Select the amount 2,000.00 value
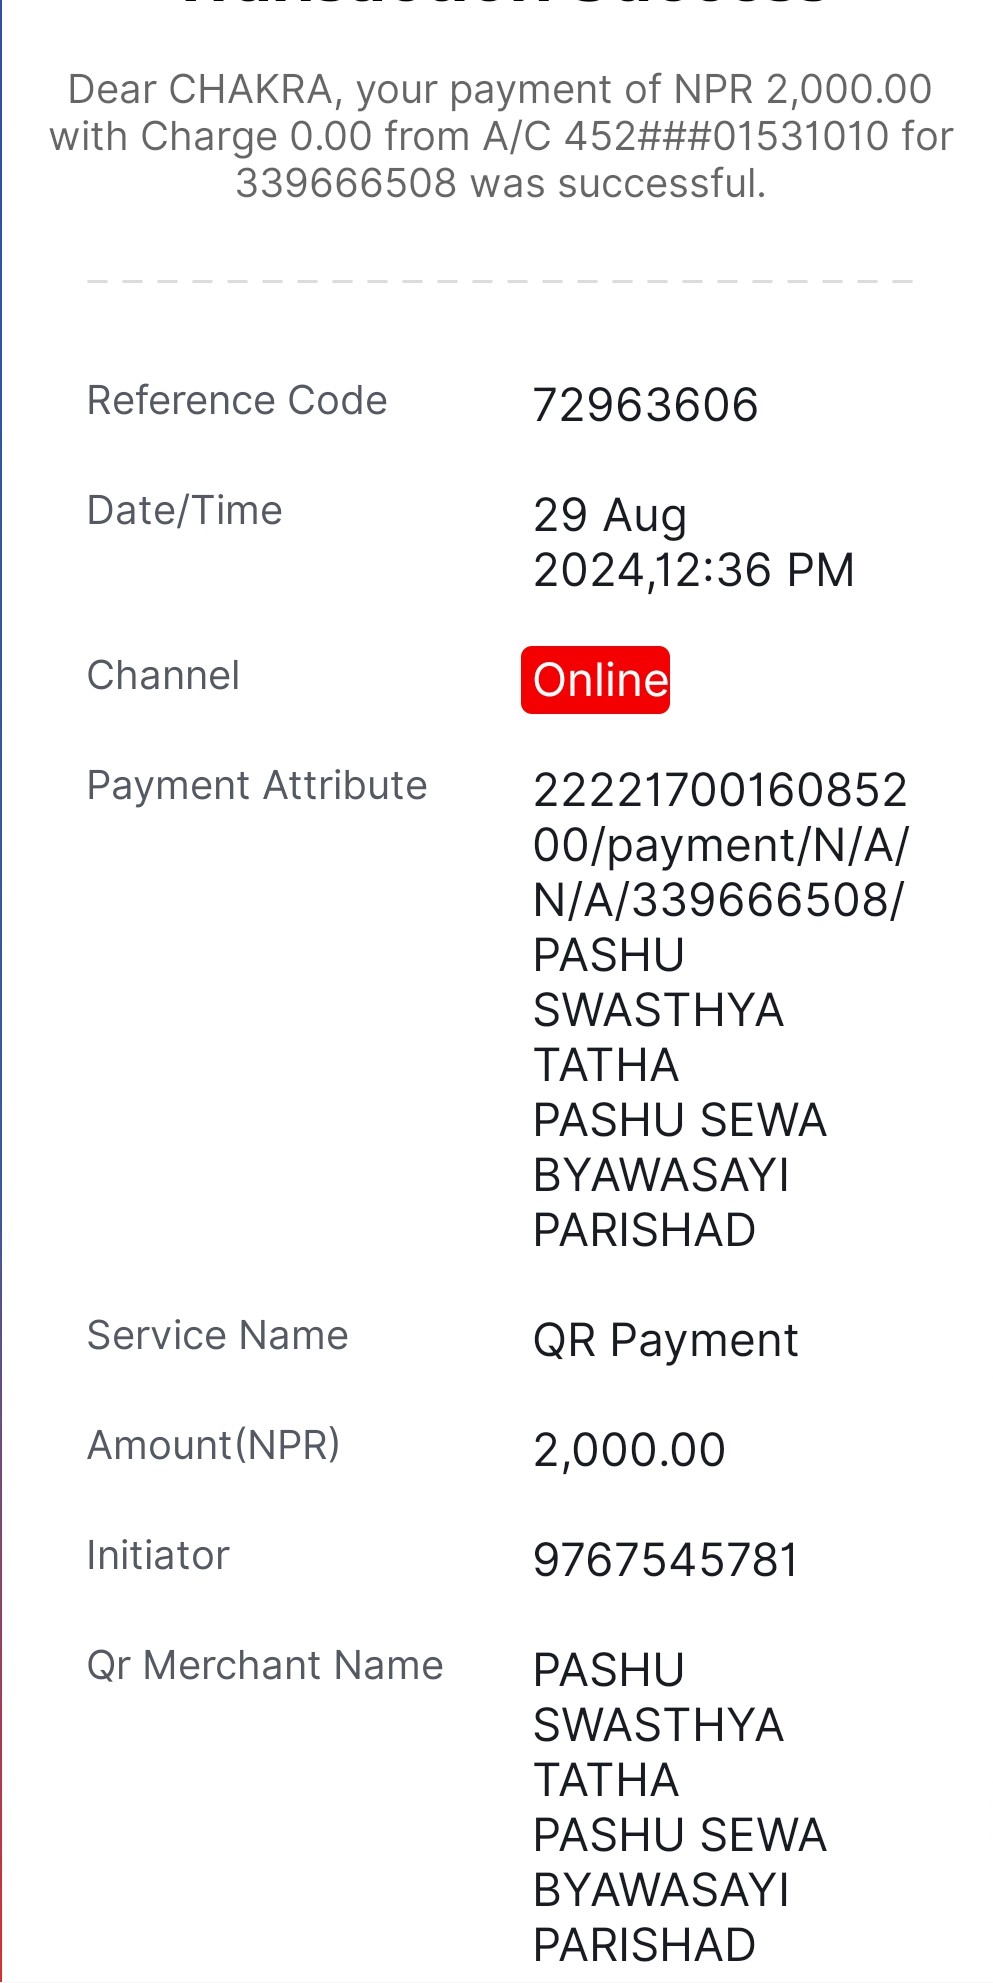 (x=629, y=1450)
